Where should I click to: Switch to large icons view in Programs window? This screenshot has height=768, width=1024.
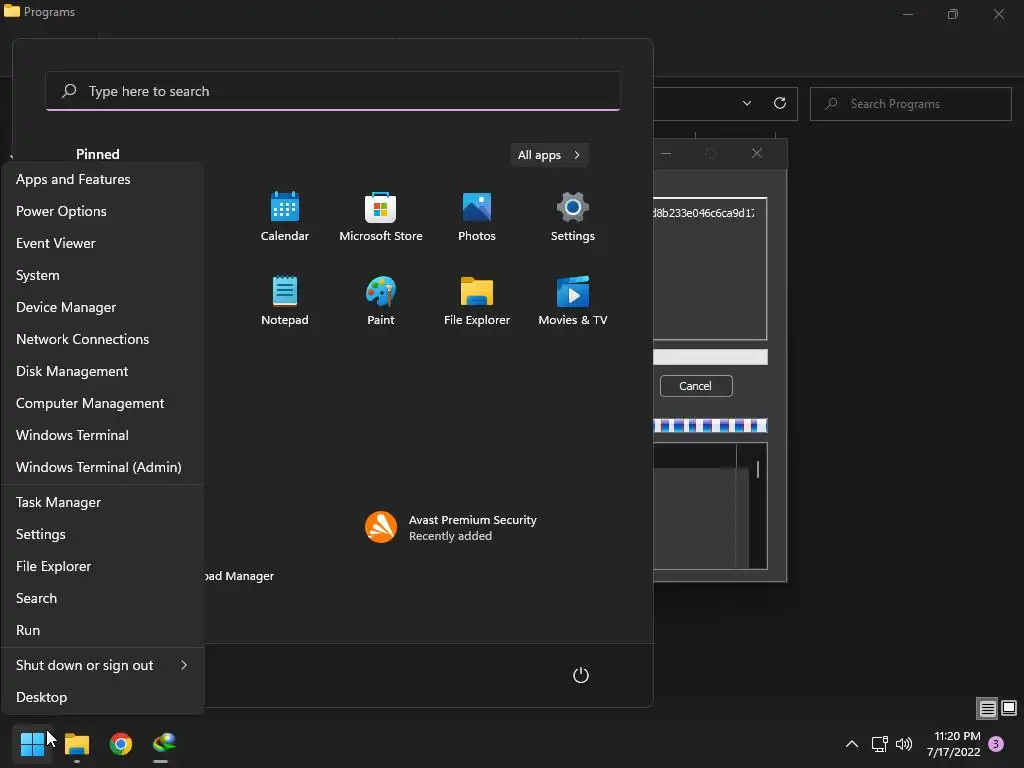click(1009, 708)
